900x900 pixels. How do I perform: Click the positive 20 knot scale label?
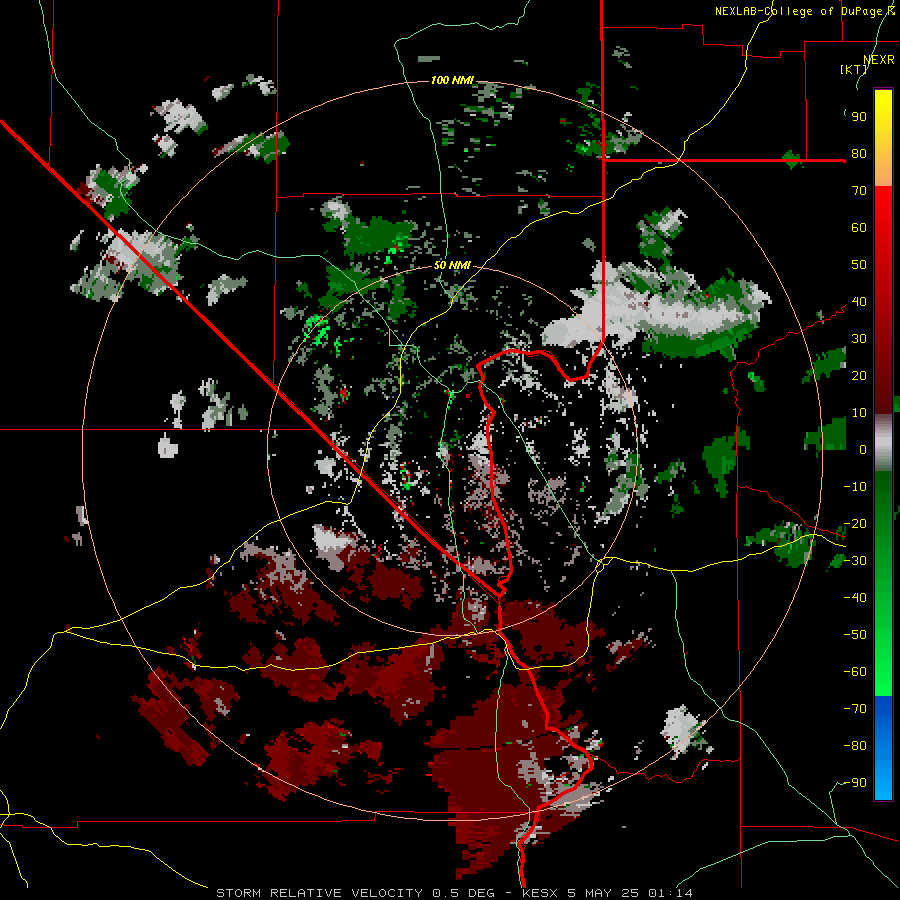[x=859, y=375]
